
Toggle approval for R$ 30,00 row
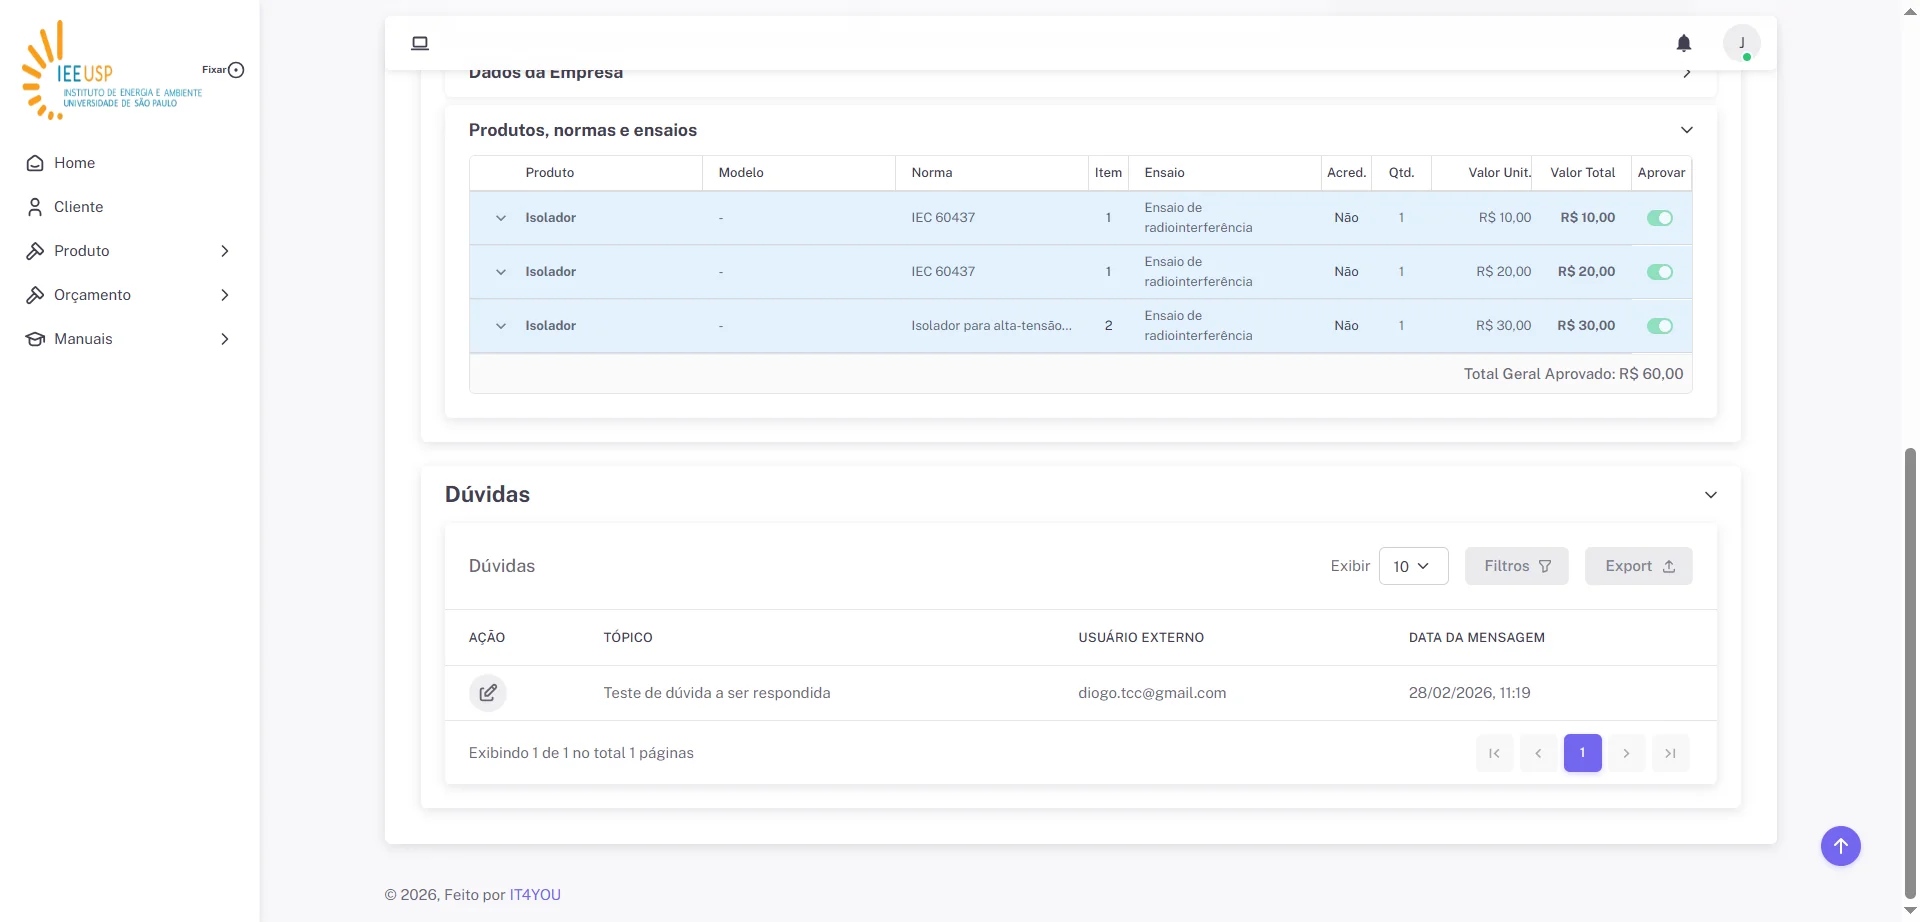(1660, 326)
